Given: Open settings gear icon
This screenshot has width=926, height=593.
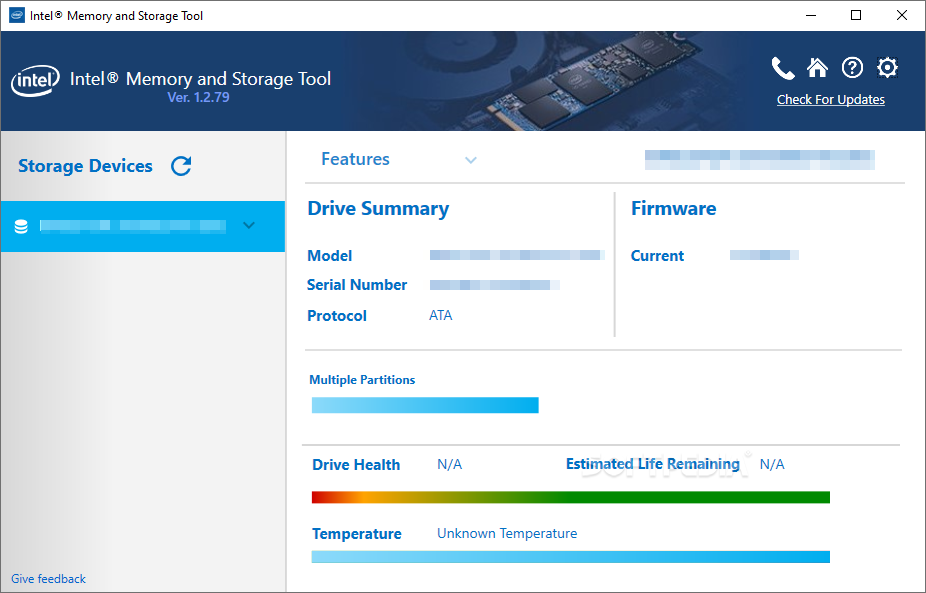Looking at the screenshot, I should [x=887, y=68].
